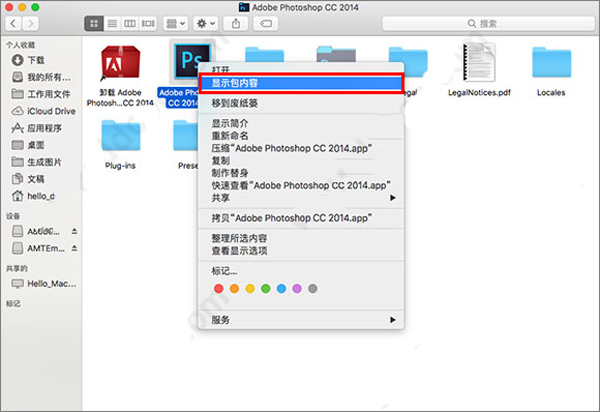This screenshot has height=412, width=600.
Task: Open 工作用文件 folder in sidebar
Action: (41, 94)
